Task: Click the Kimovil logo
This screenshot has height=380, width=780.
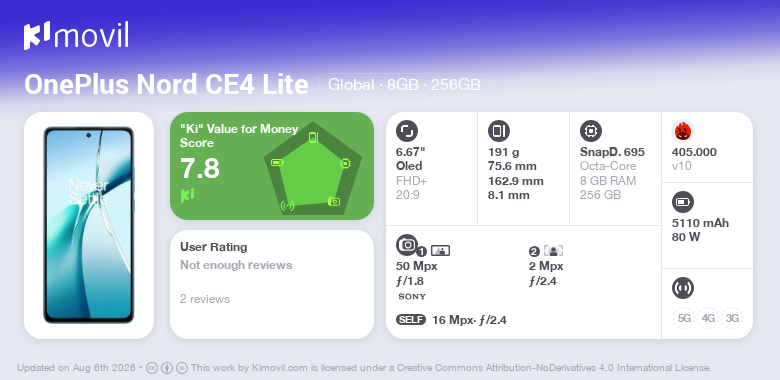Action: pos(76,36)
